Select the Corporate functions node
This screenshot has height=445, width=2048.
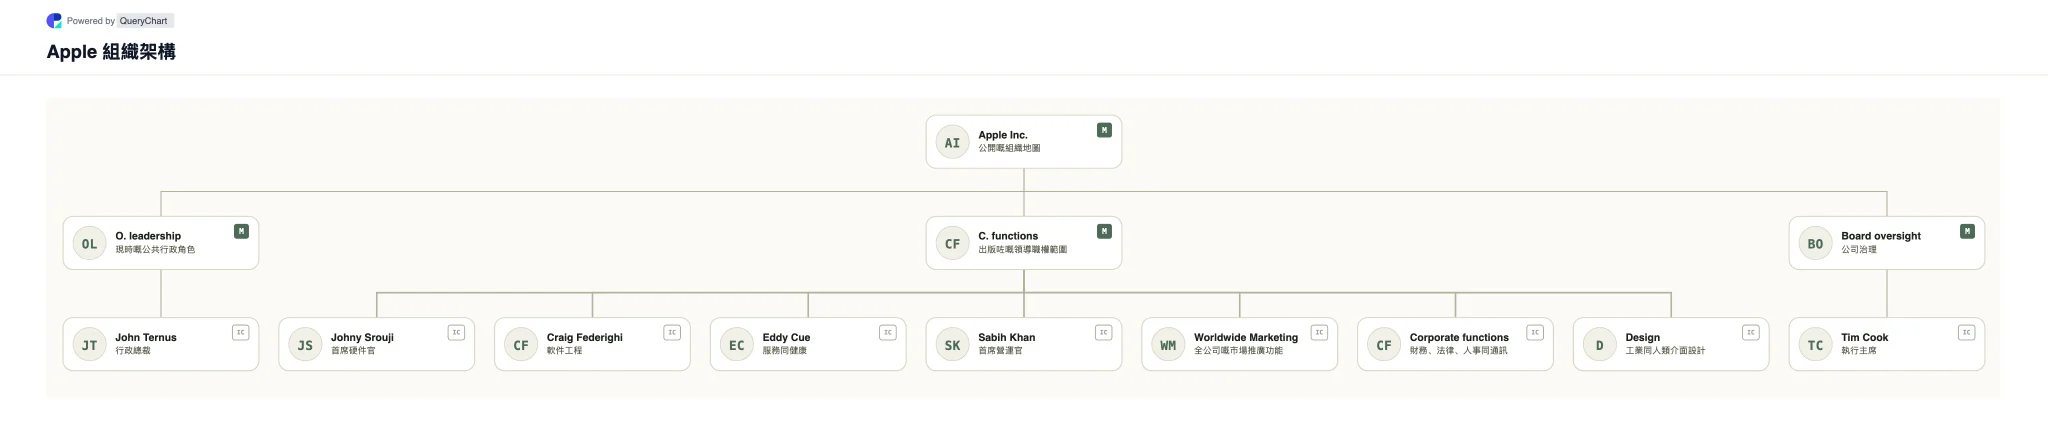[x=1455, y=344]
